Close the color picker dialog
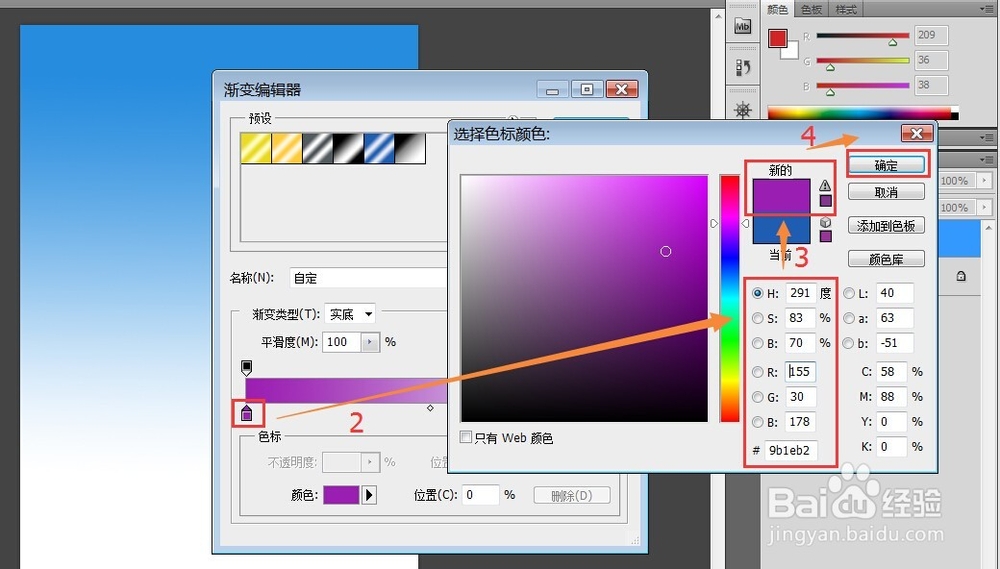Screen dimensions: 1000x569 pos(917,133)
